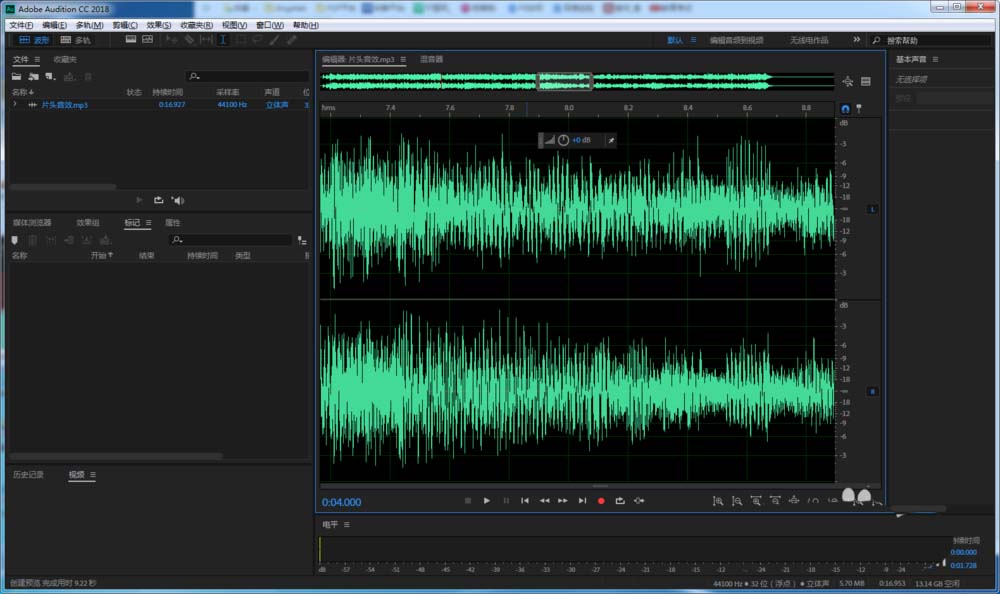1000x594 pixels.
Task: Open the 效果(S) menu
Action: (x=159, y=25)
